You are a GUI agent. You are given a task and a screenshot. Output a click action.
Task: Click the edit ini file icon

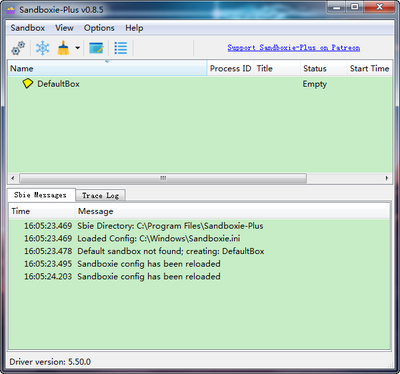coord(96,48)
